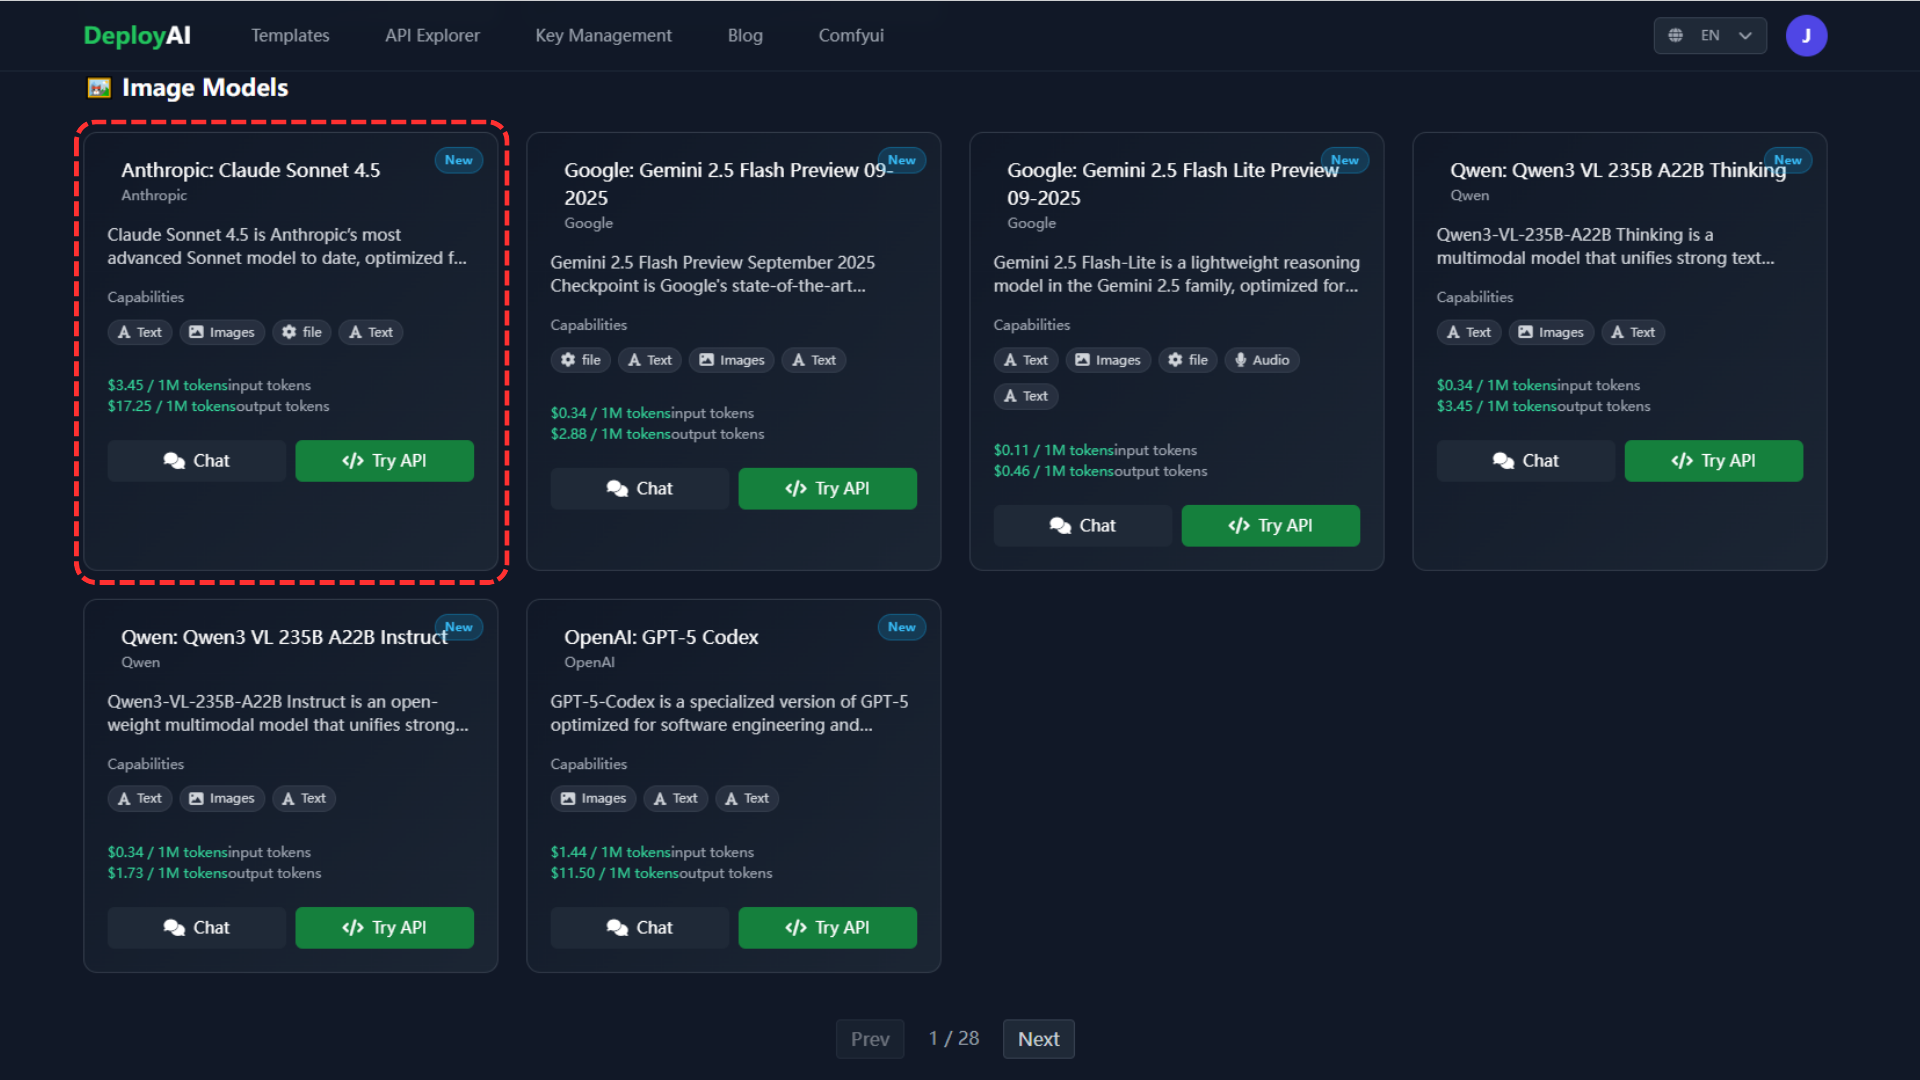Screen dimensions: 1920x1080
Task: Start Chat with Claude Sonnet 4.5
Action: pyautogui.click(x=196, y=461)
